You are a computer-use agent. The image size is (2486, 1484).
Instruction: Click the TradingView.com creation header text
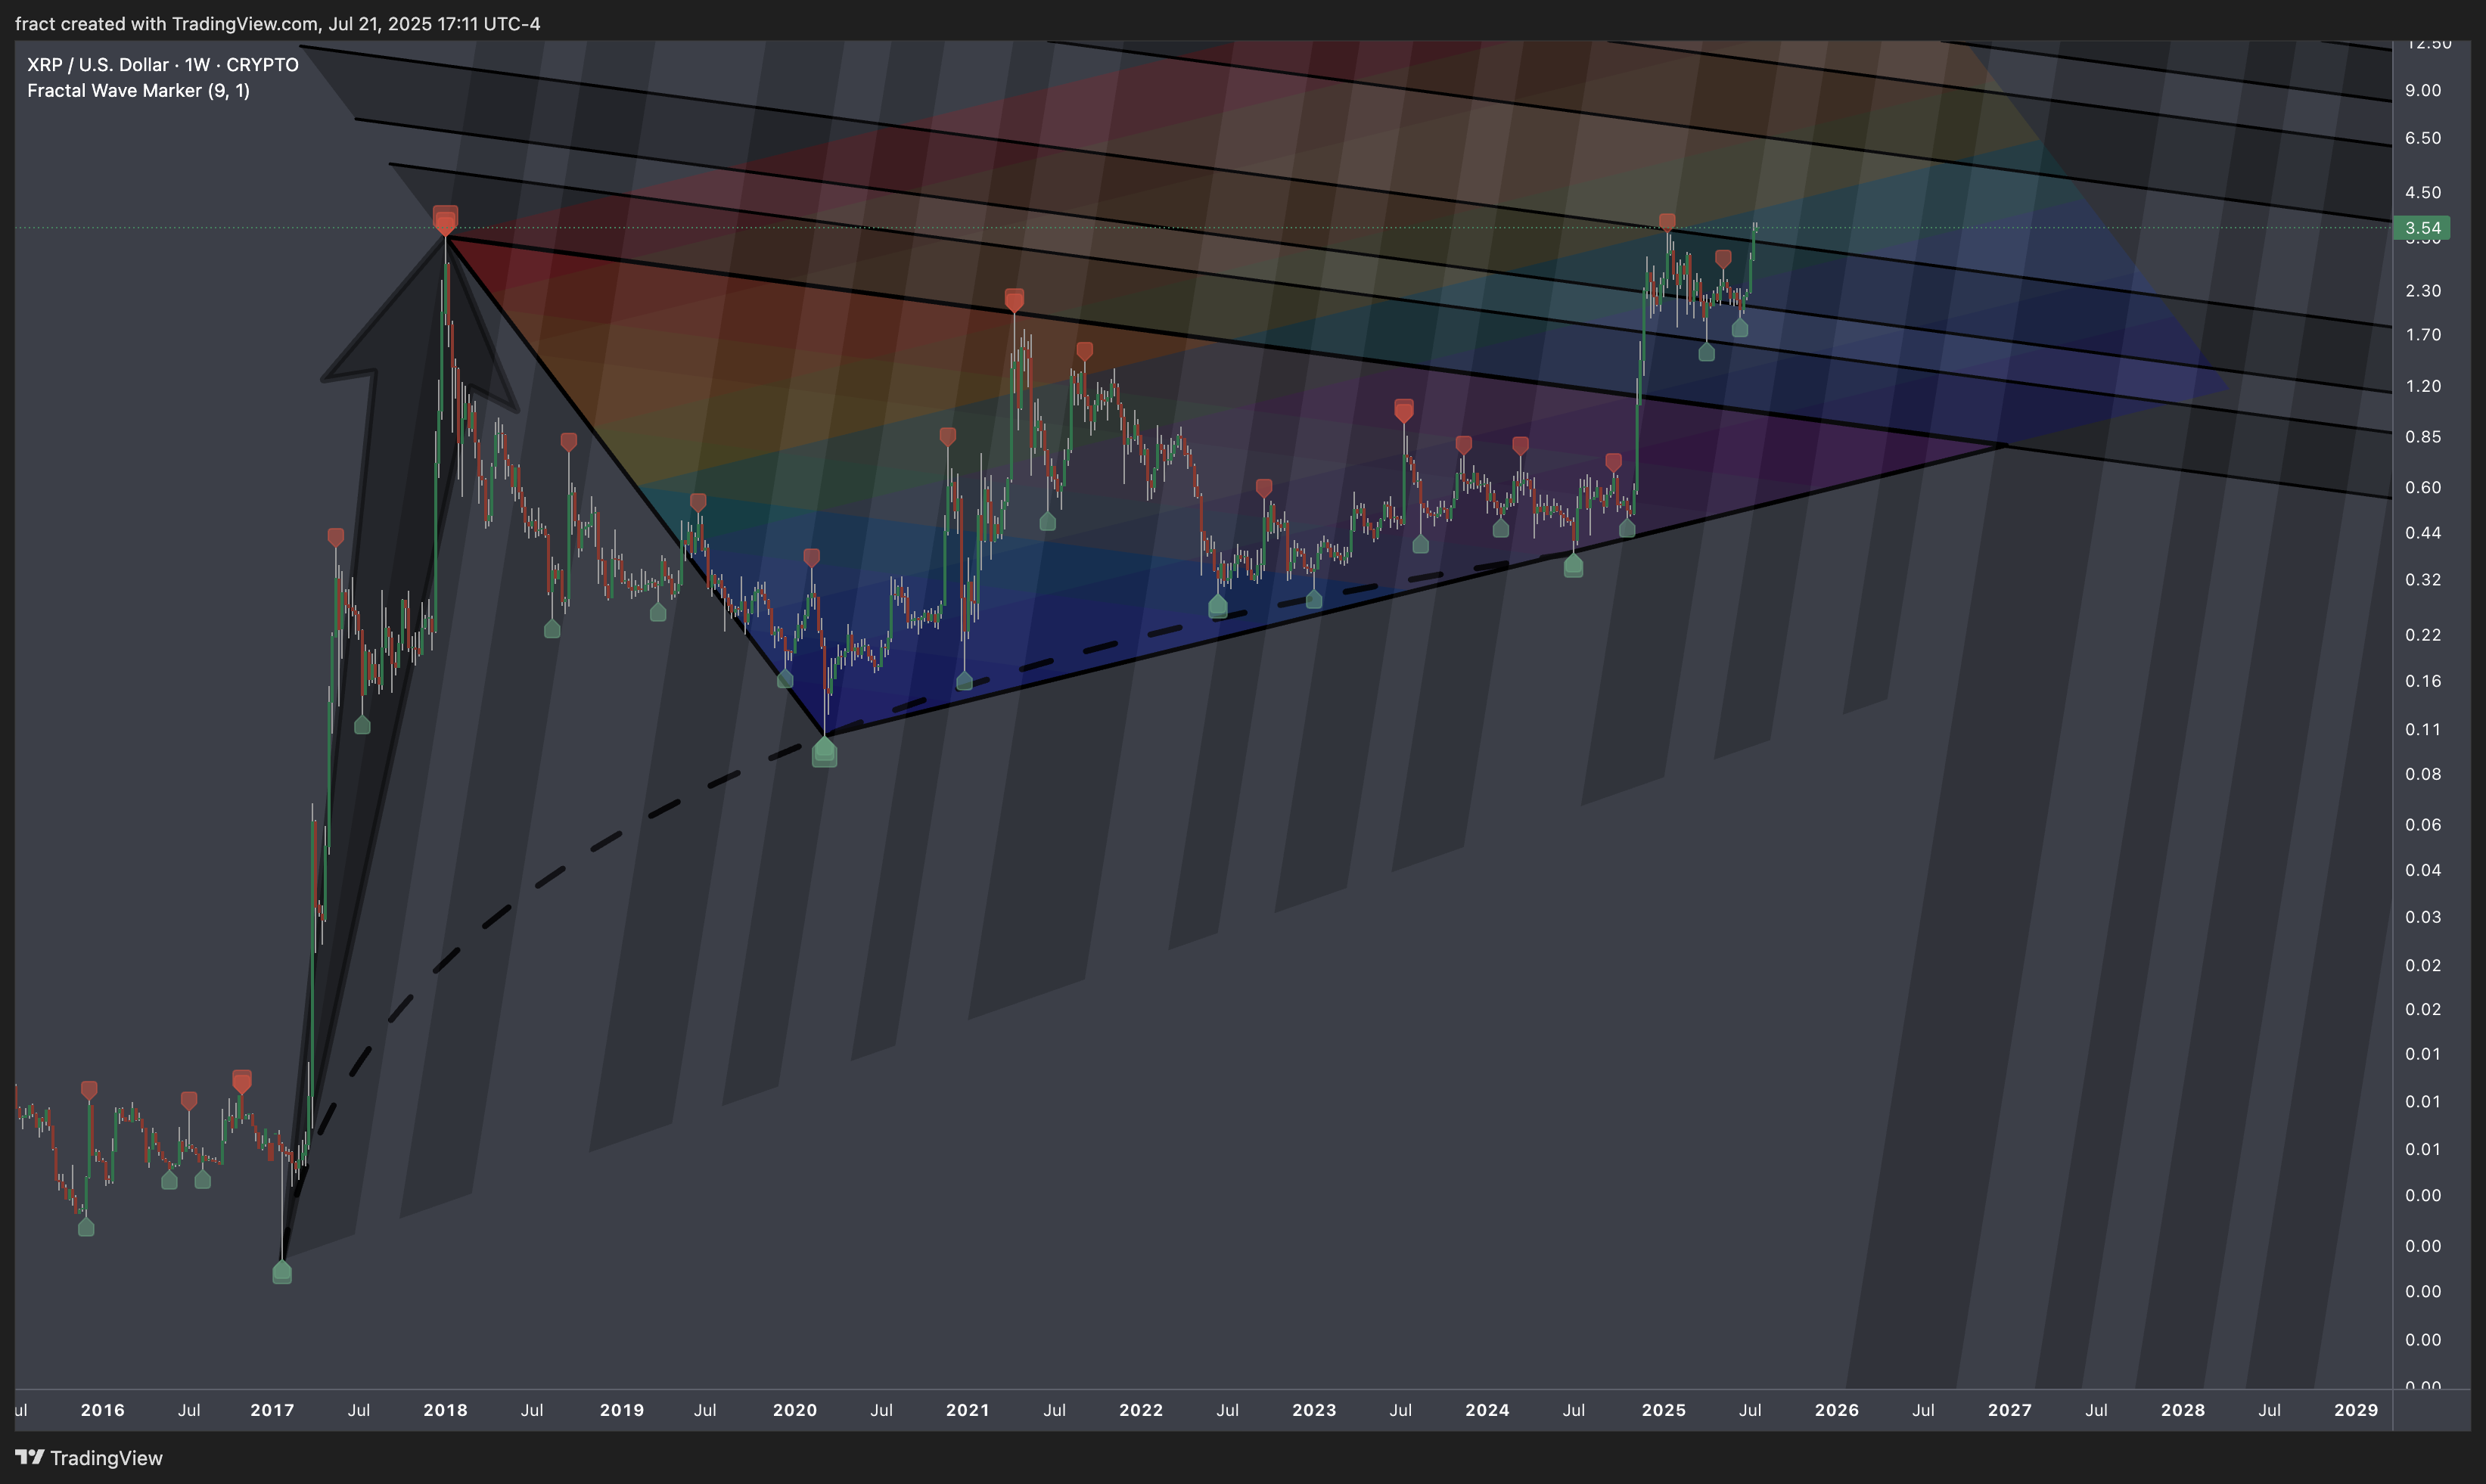coord(277,23)
